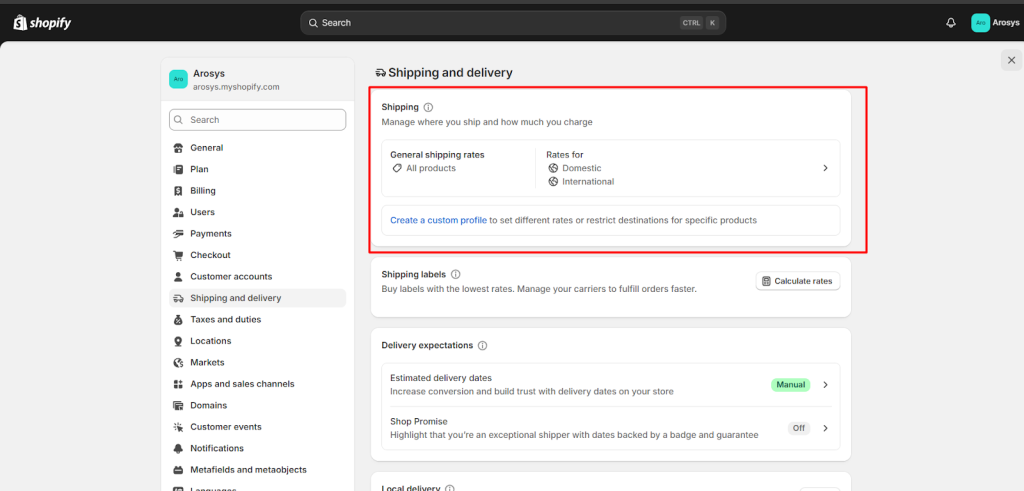The height and width of the screenshot is (491, 1024).
Task: Expand General shipping rates chevron
Action: tap(825, 168)
